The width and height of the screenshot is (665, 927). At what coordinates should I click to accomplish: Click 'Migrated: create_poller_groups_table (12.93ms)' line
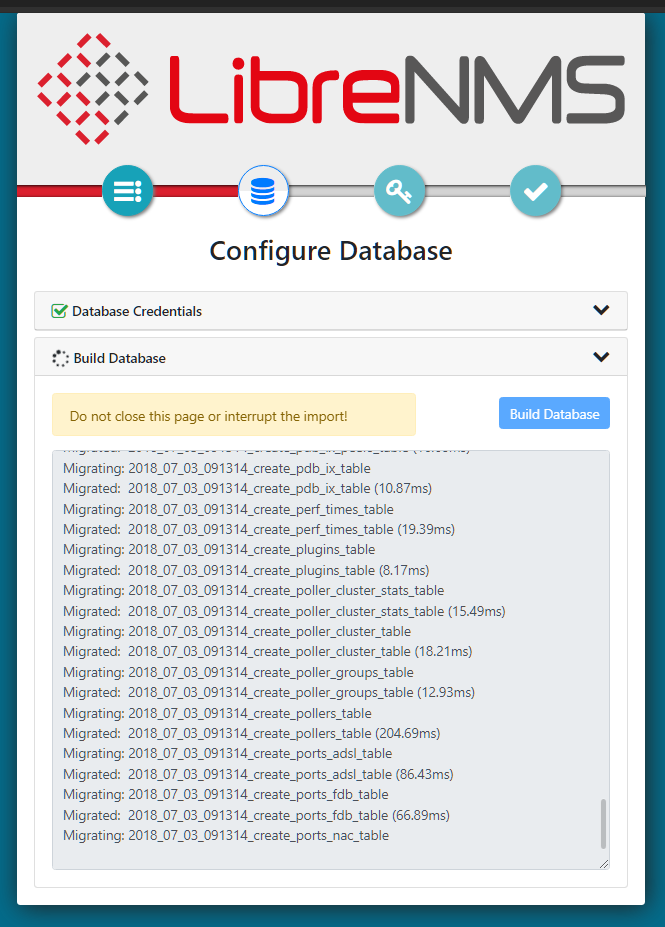click(x=269, y=692)
